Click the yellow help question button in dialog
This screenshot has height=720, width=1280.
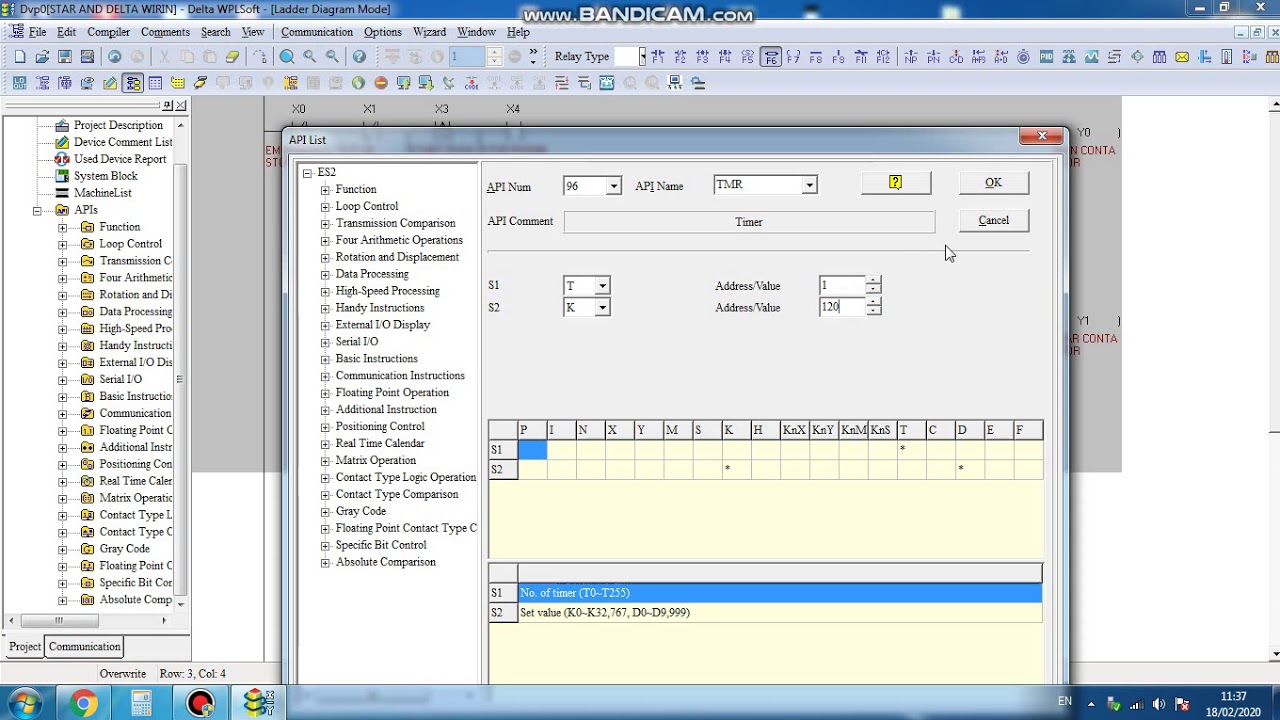(895, 182)
